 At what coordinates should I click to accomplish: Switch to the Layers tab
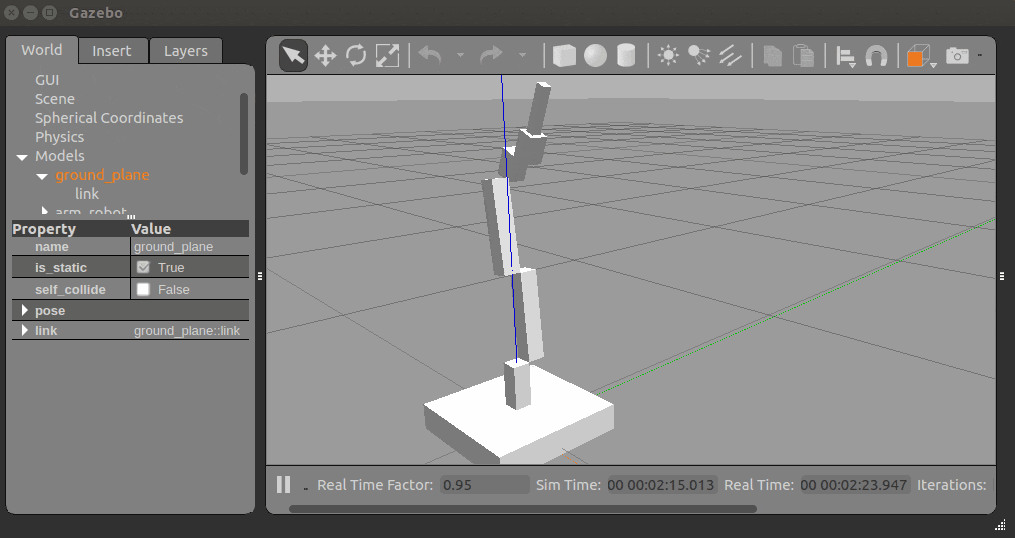click(186, 50)
